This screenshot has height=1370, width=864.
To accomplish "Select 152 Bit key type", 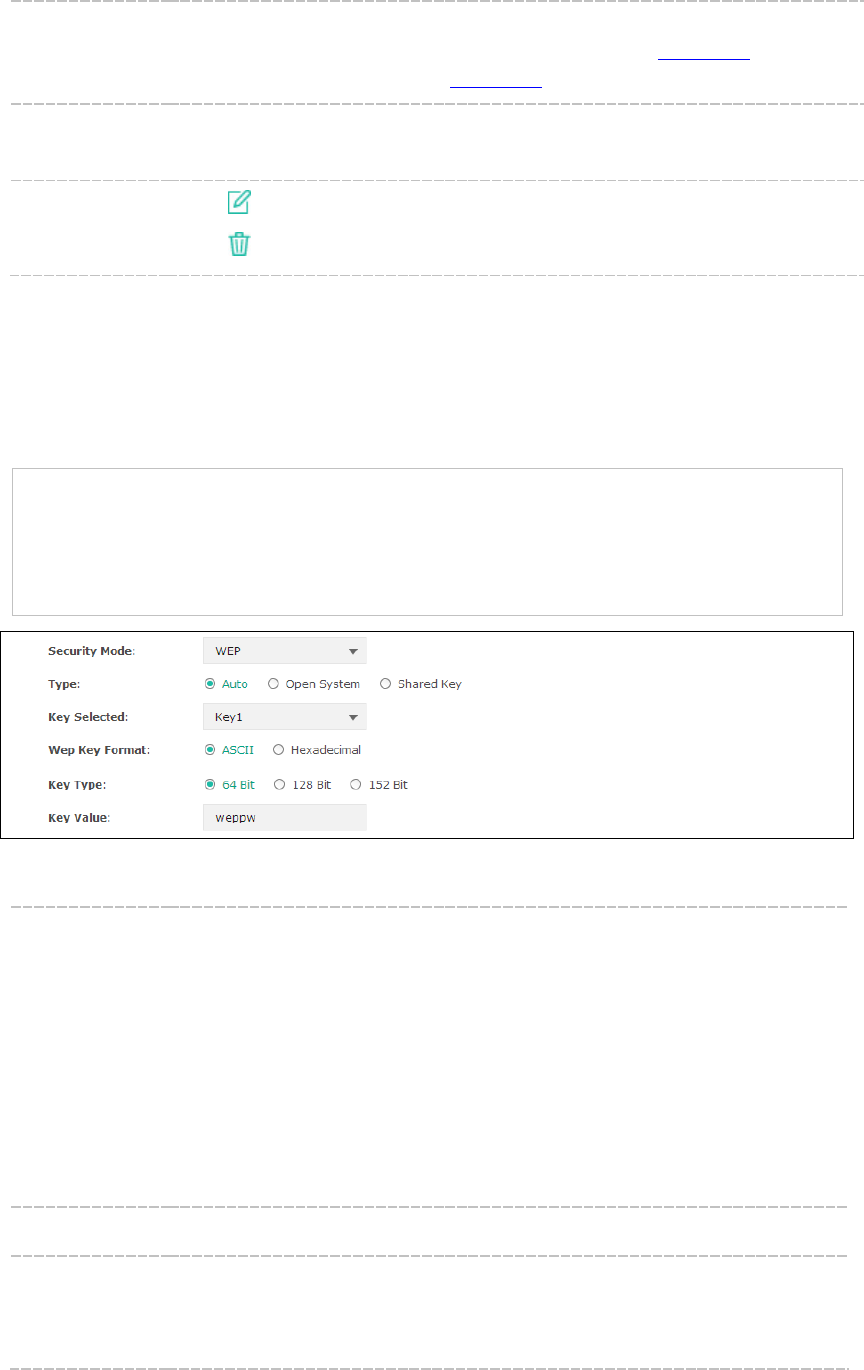I will (x=355, y=785).
